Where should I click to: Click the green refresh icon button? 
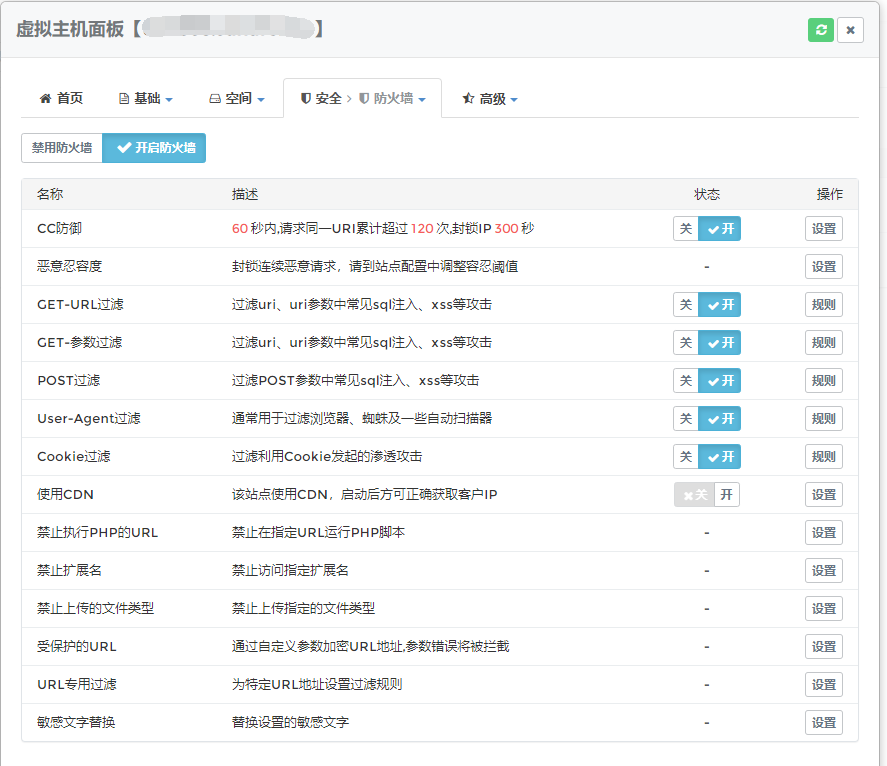tap(821, 30)
